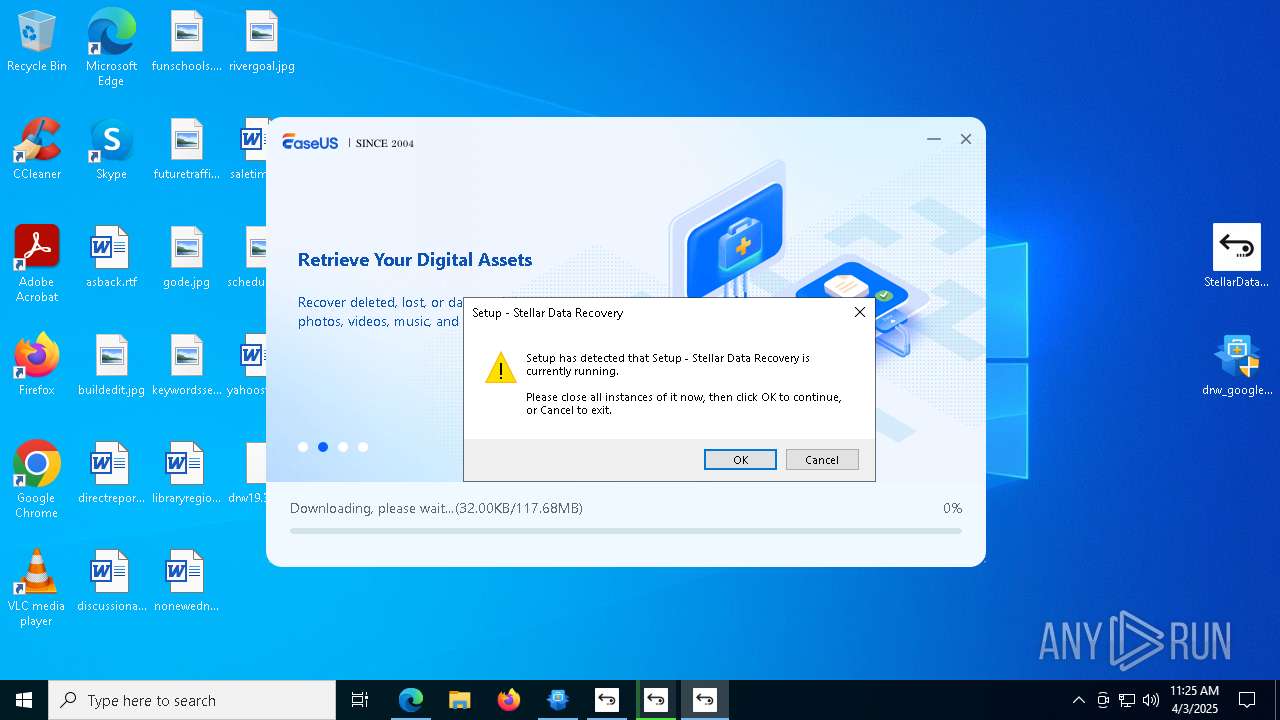
Task: Click the taskbar search box
Action: [192, 700]
